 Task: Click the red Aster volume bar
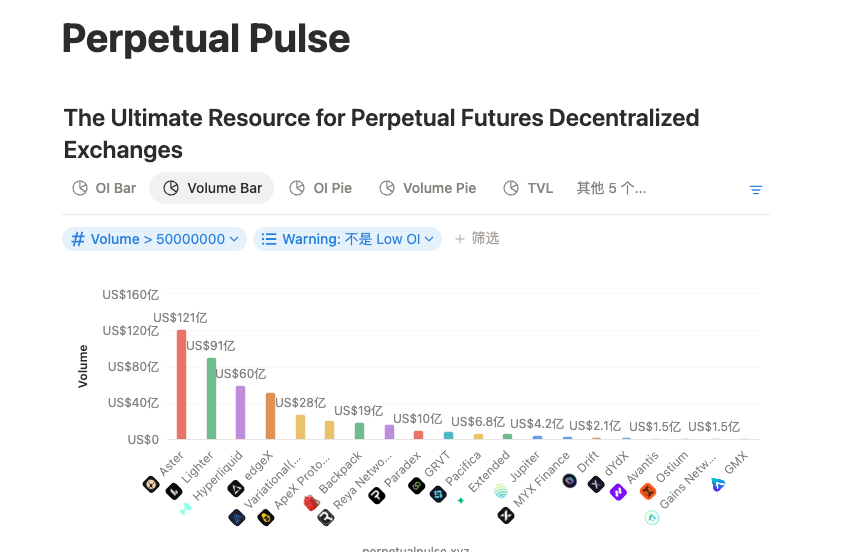pyautogui.click(x=181, y=385)
